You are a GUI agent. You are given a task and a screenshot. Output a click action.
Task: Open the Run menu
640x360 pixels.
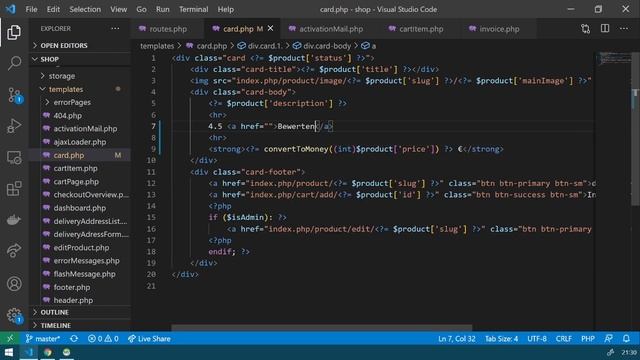pos(162,9)
